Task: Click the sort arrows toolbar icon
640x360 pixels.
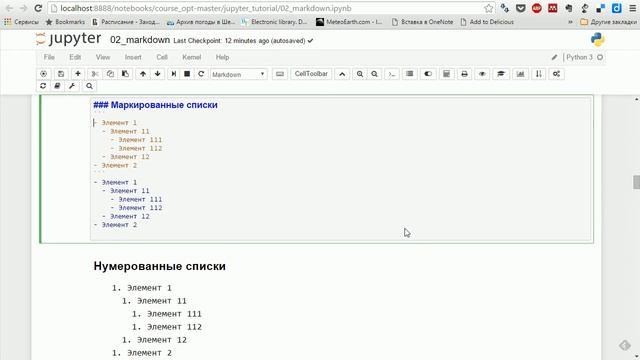Action: point(539,74)
